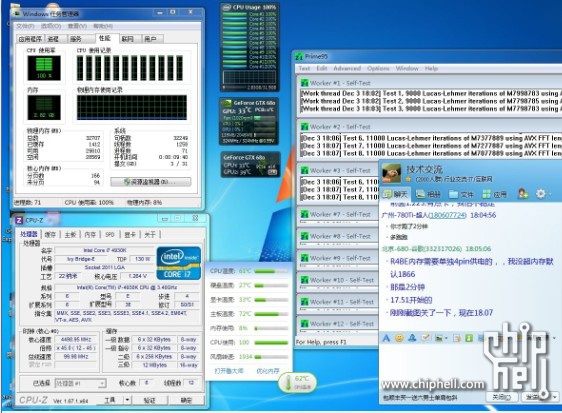Click 工具 button in CPU-Z
The width and height of the screenshot is (562, 413).
[110, 400]
